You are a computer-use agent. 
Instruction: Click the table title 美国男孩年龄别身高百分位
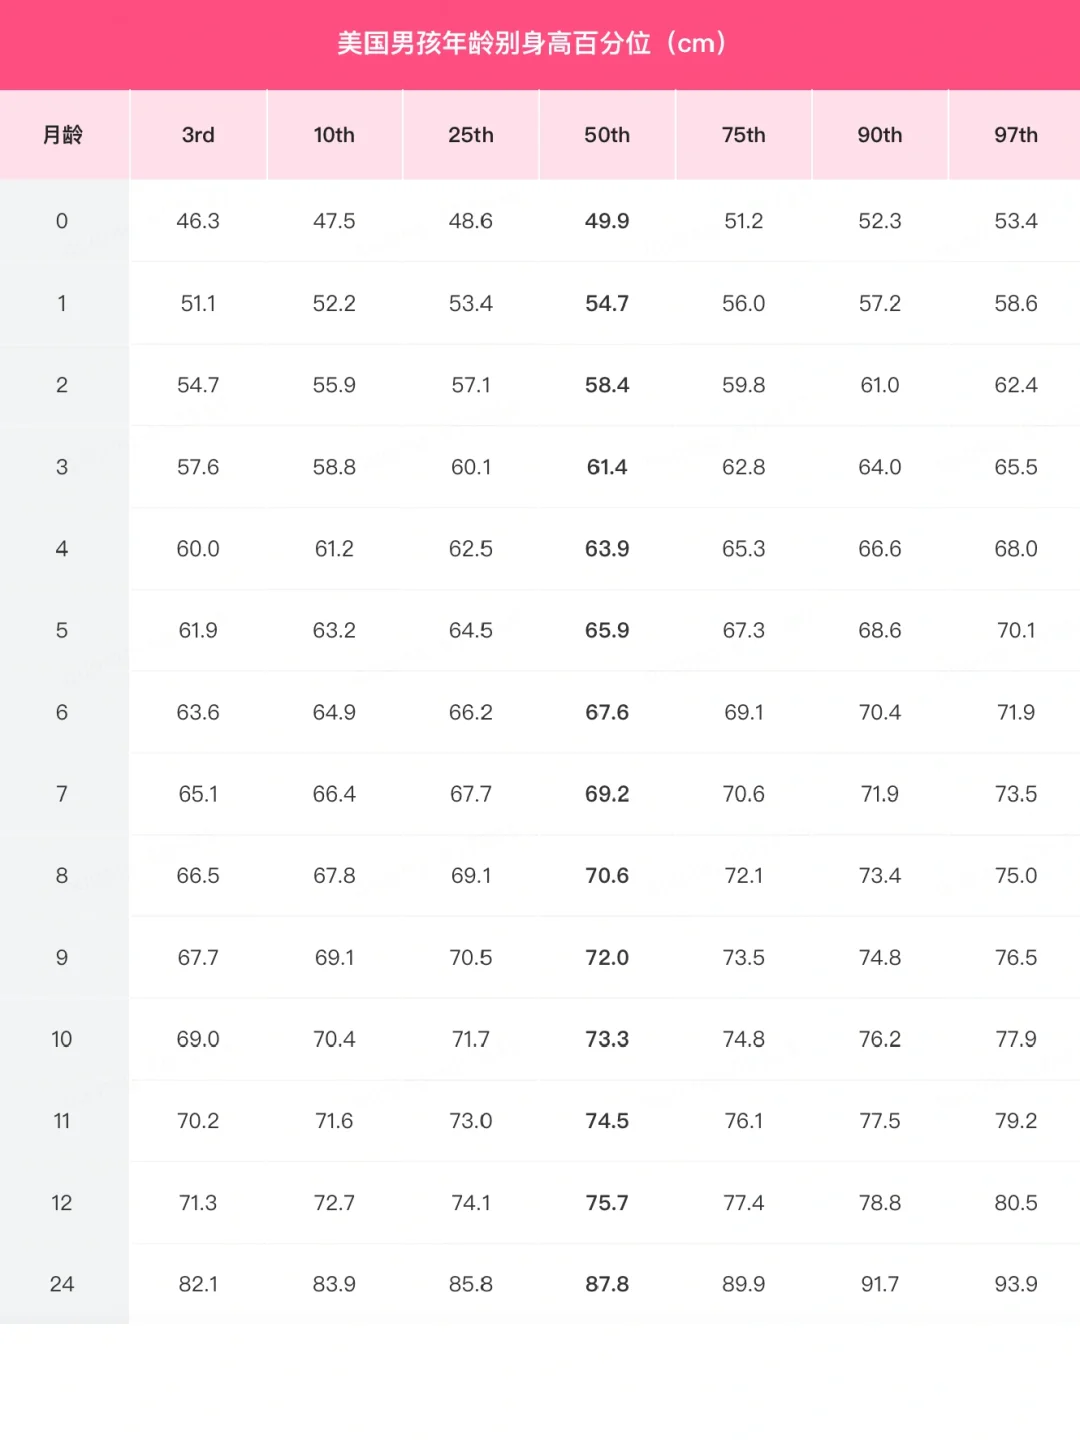[x=493, y=44]
